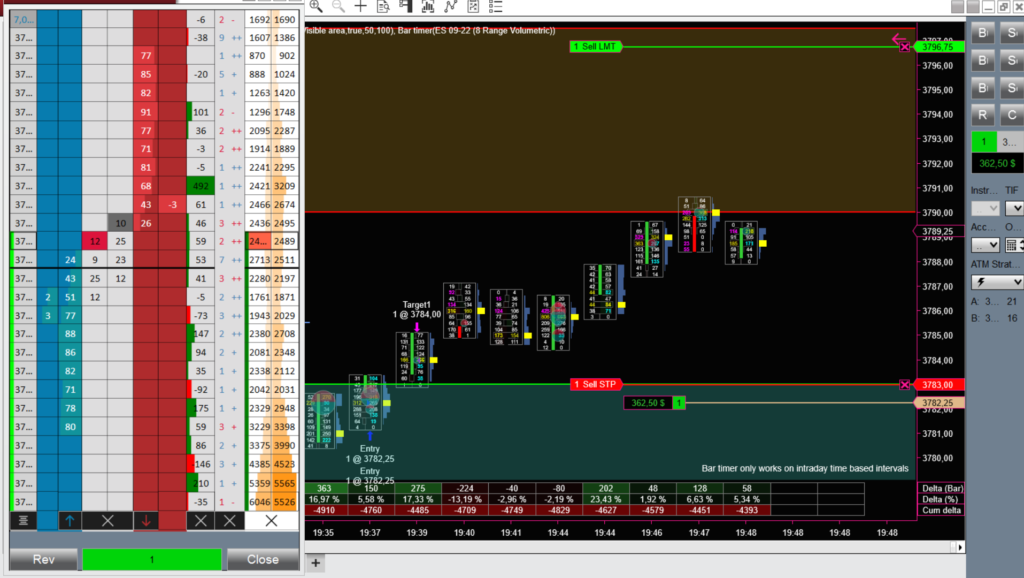Screen dimensions: 1024x578
Task: Click the C close button in Chart Trader
Action: tap(1012, 116)
